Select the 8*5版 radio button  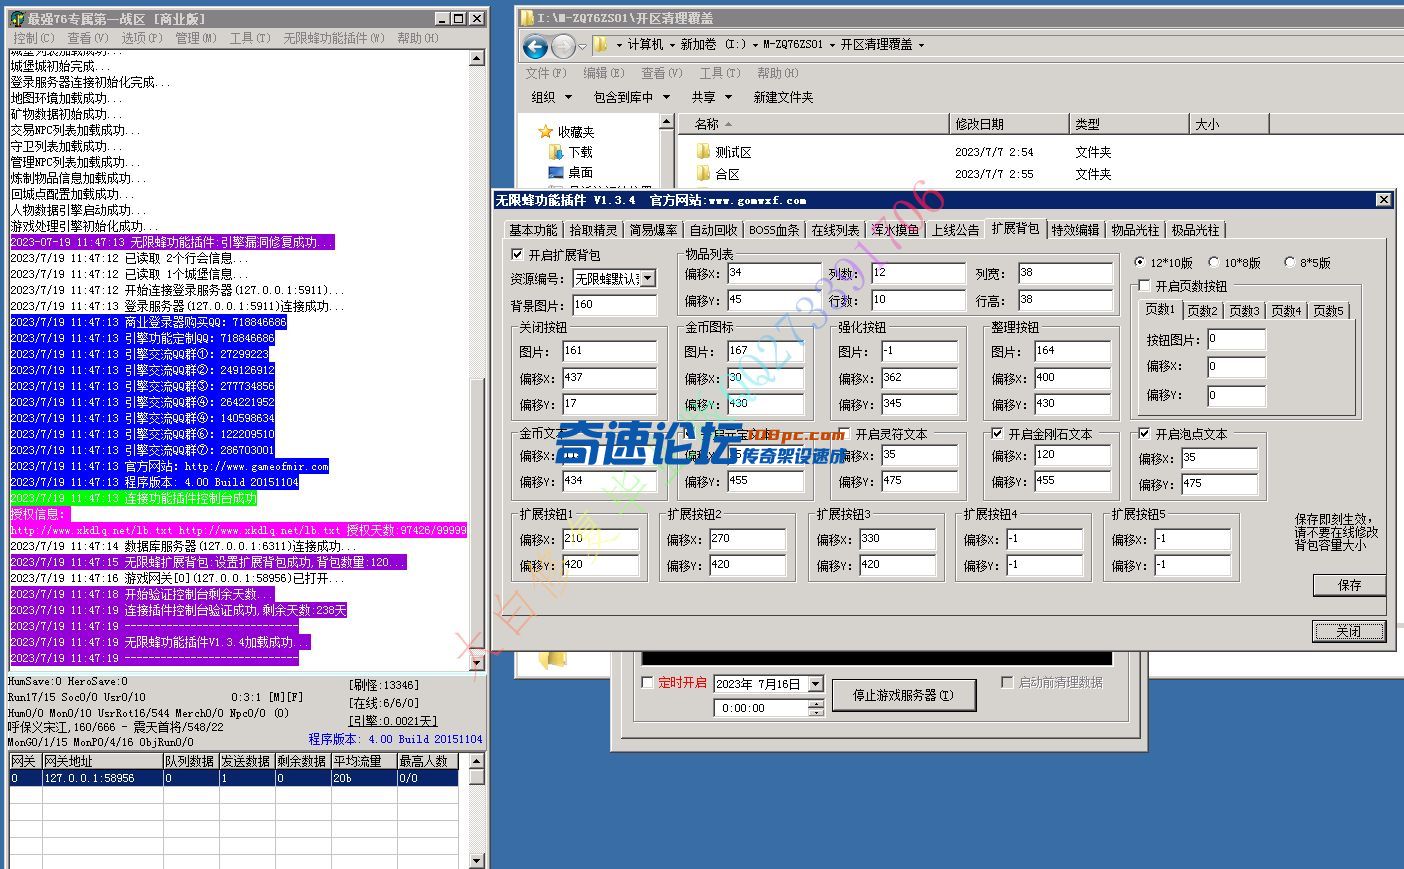click(x=1289, y=262)
